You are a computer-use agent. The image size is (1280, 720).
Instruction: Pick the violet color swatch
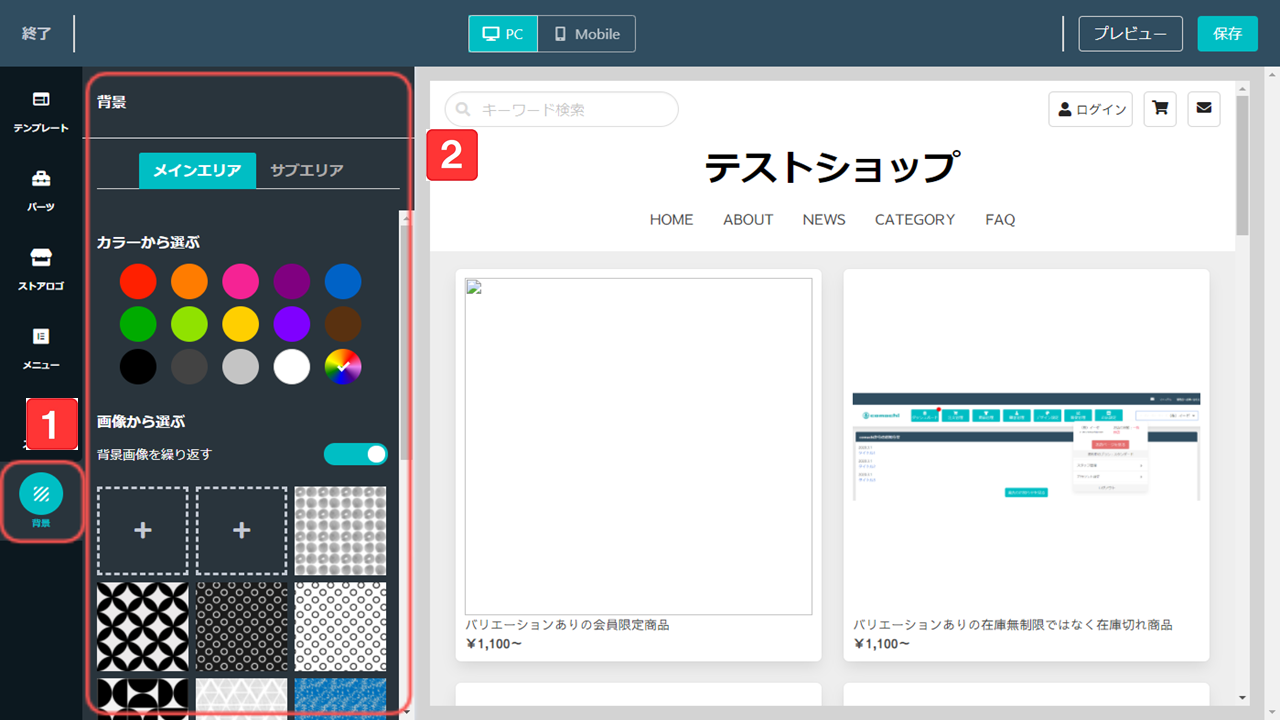[292, 324]
